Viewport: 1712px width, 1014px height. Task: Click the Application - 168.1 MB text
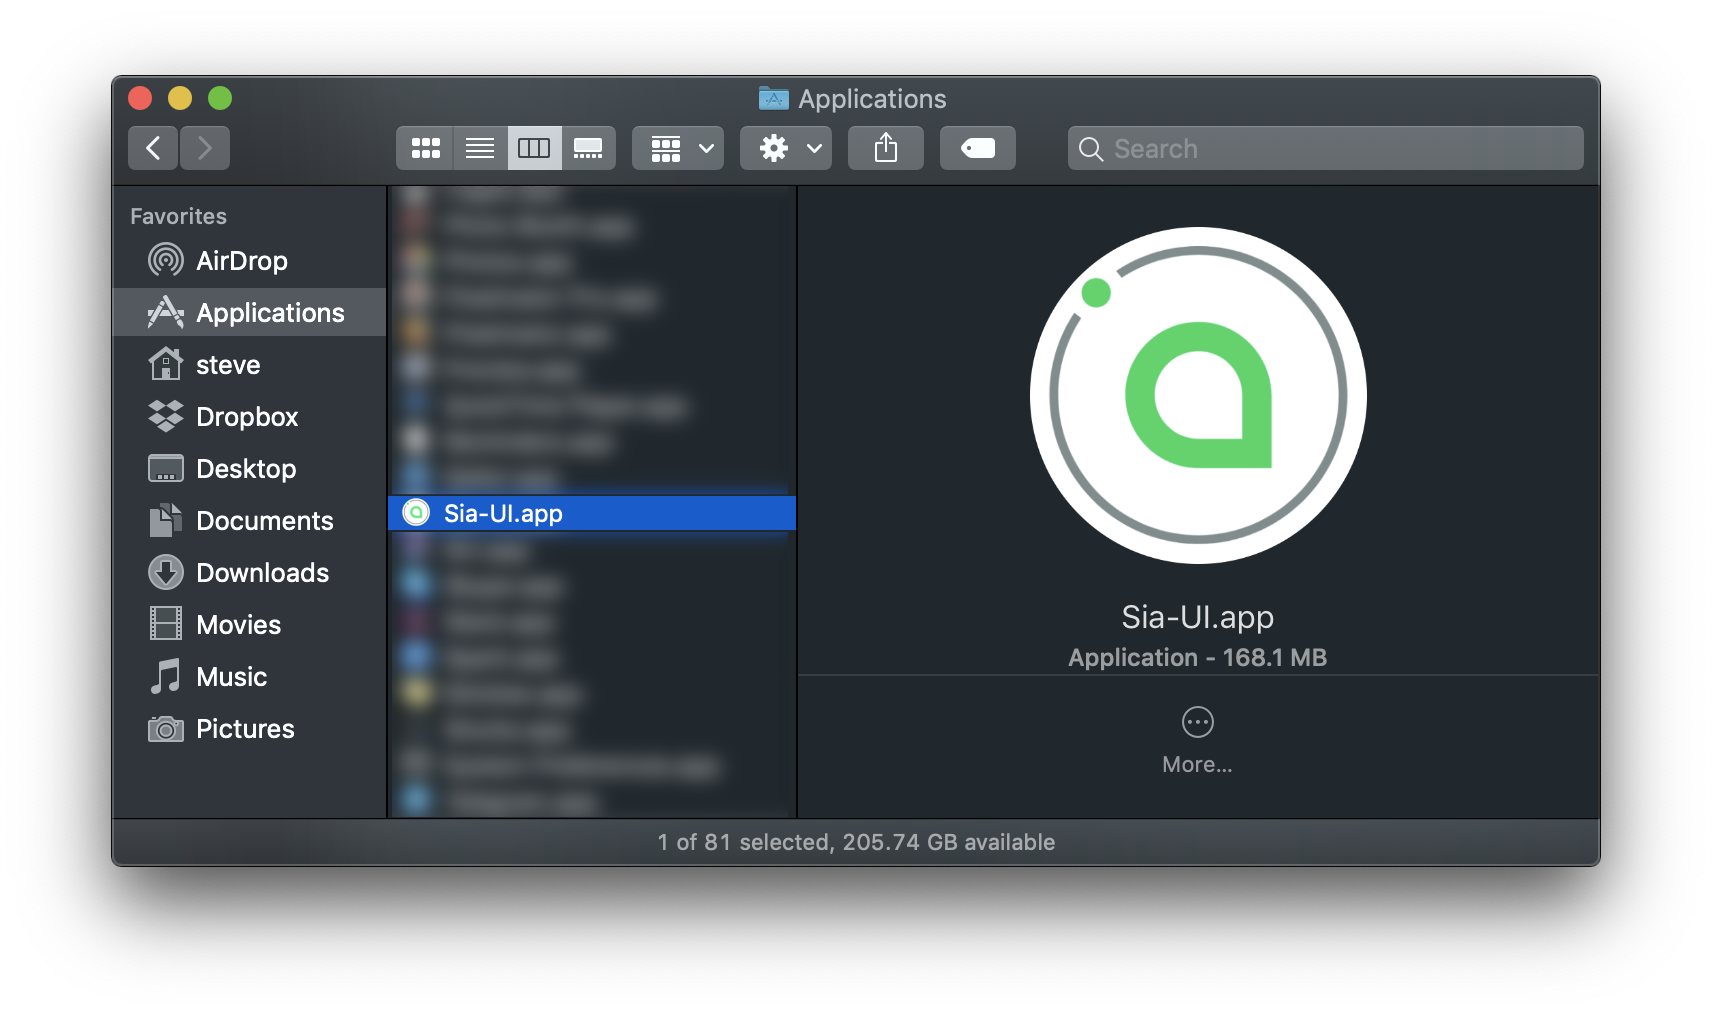click(1197, 658)
